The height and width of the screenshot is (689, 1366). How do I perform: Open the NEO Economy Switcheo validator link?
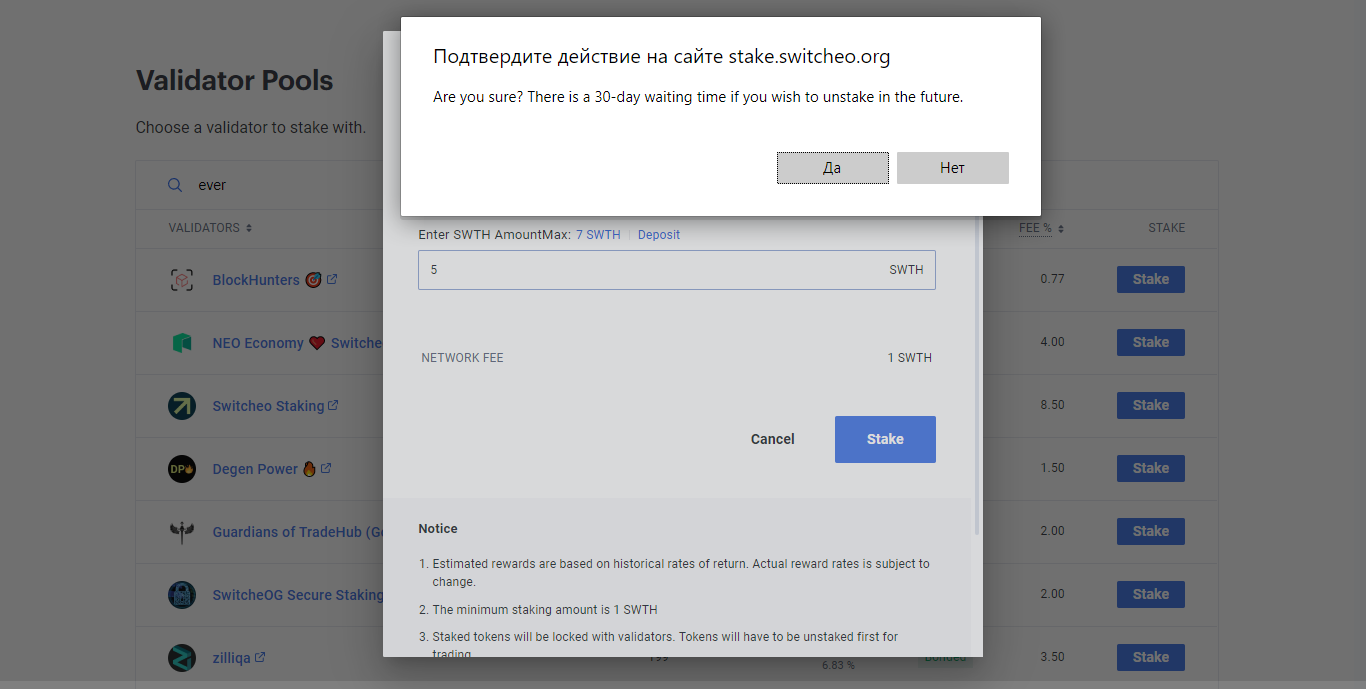pos(297,343)
